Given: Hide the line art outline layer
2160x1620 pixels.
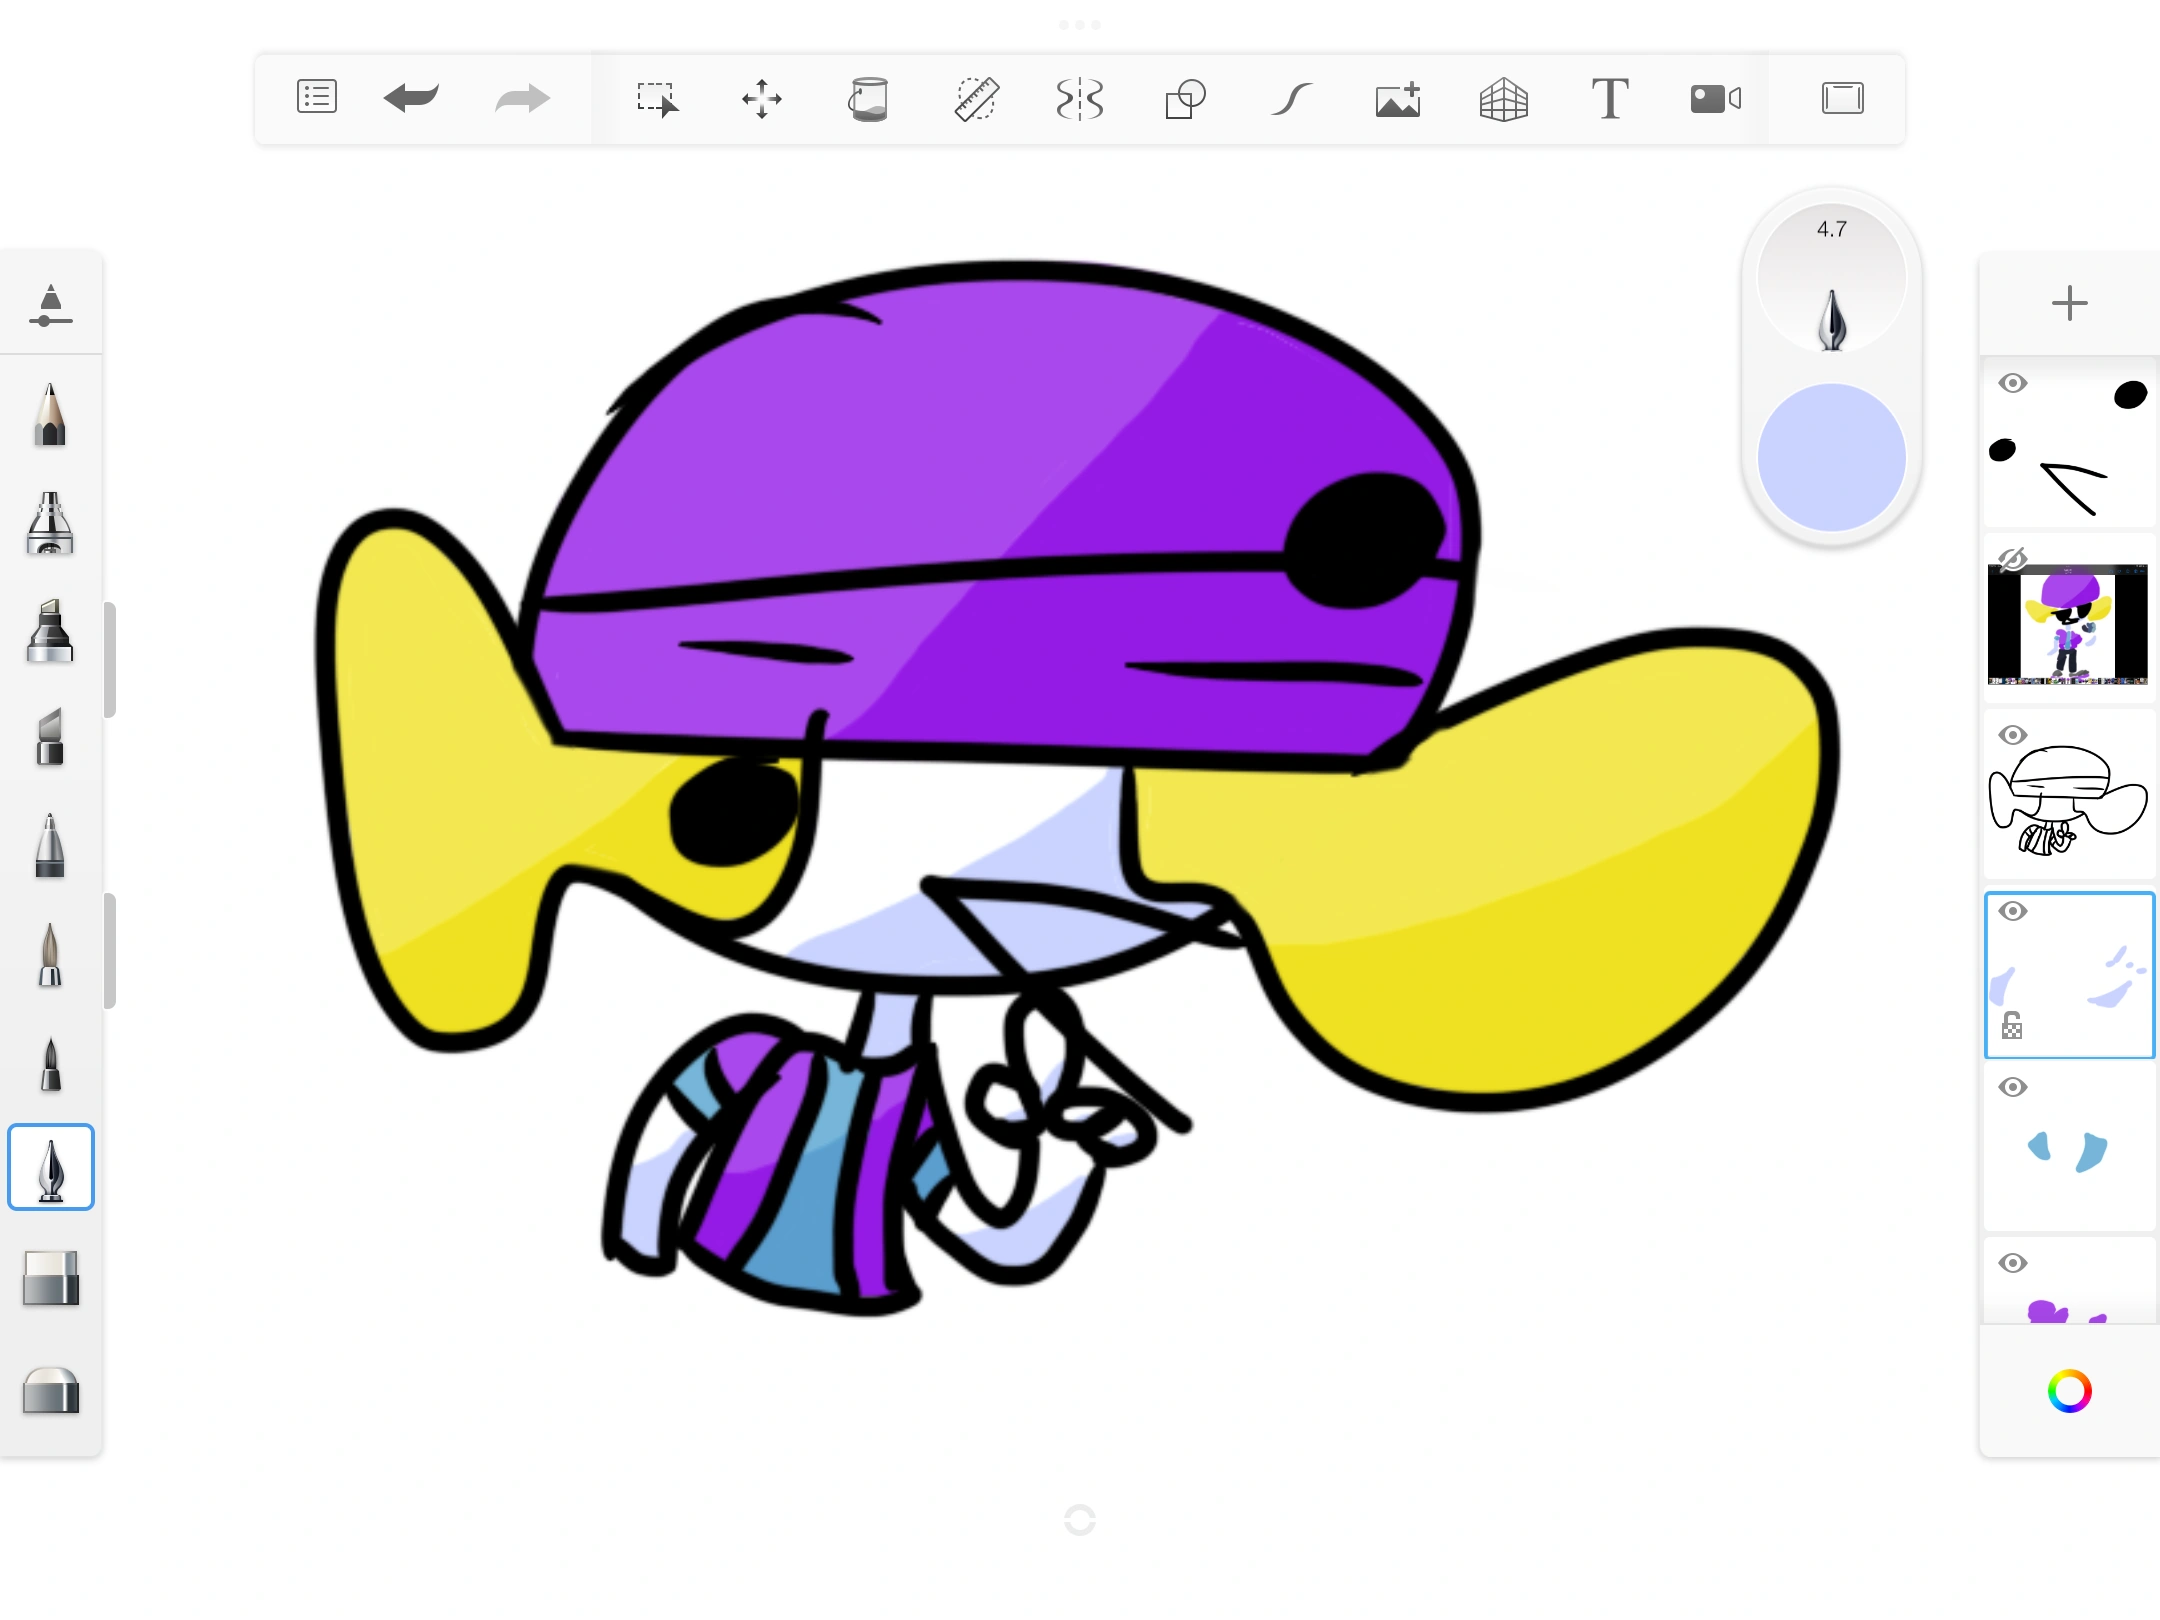Looking at the screenshot, I should pos(2013,735).
